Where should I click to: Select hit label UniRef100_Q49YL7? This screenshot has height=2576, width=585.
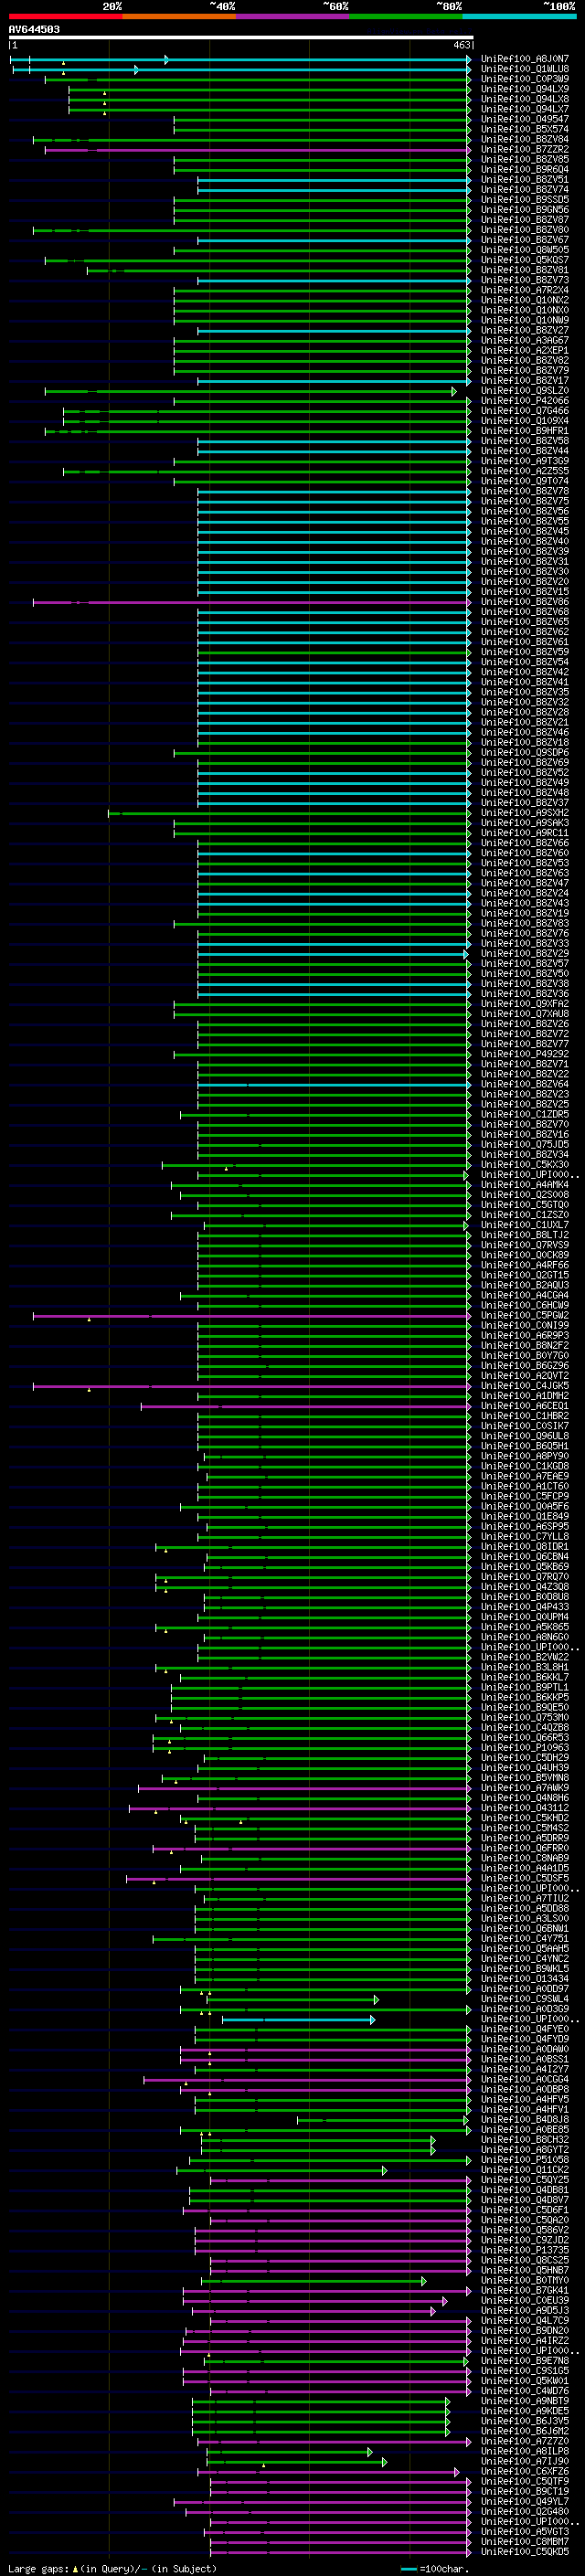(x=525, y=2501)
